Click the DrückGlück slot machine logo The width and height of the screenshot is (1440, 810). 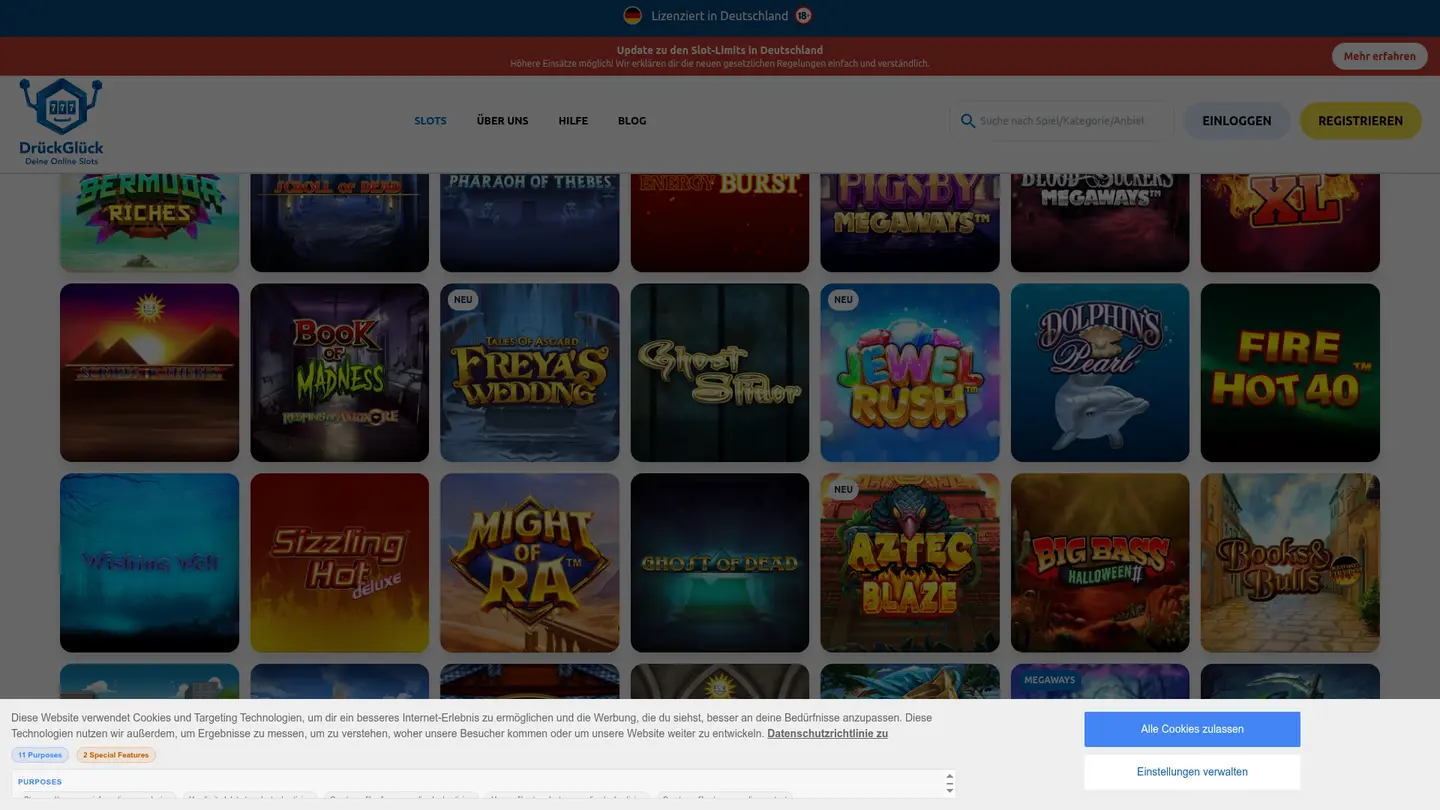coord(61,121)
